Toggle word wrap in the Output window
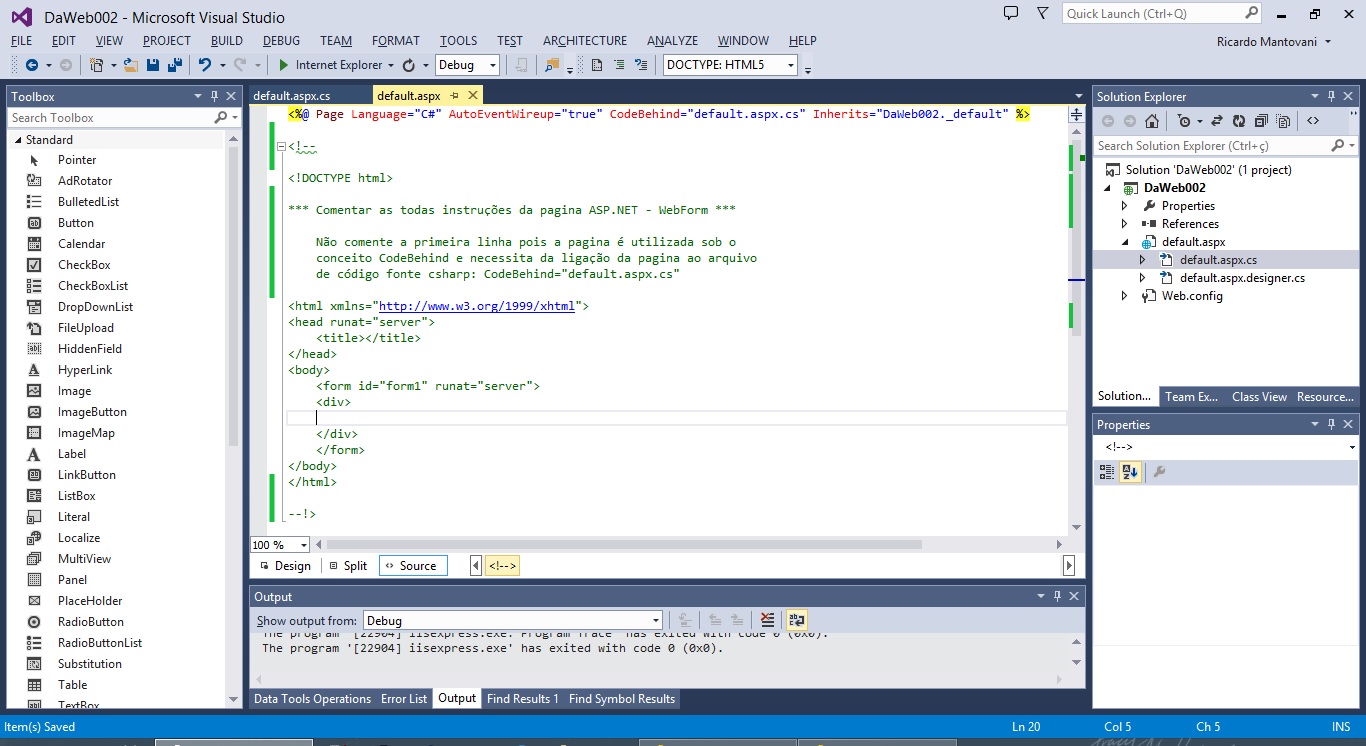 coord(796,621)
